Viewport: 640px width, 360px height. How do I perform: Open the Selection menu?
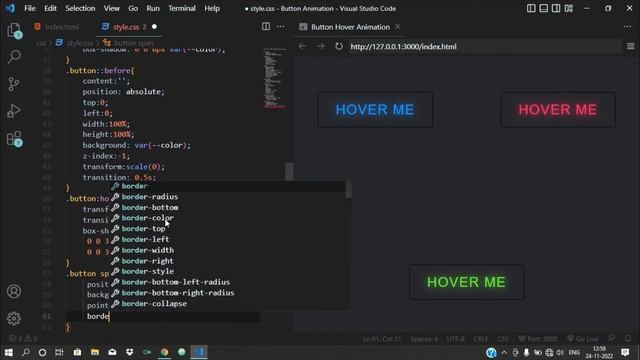pyautogui.click(x=80, y=8)
